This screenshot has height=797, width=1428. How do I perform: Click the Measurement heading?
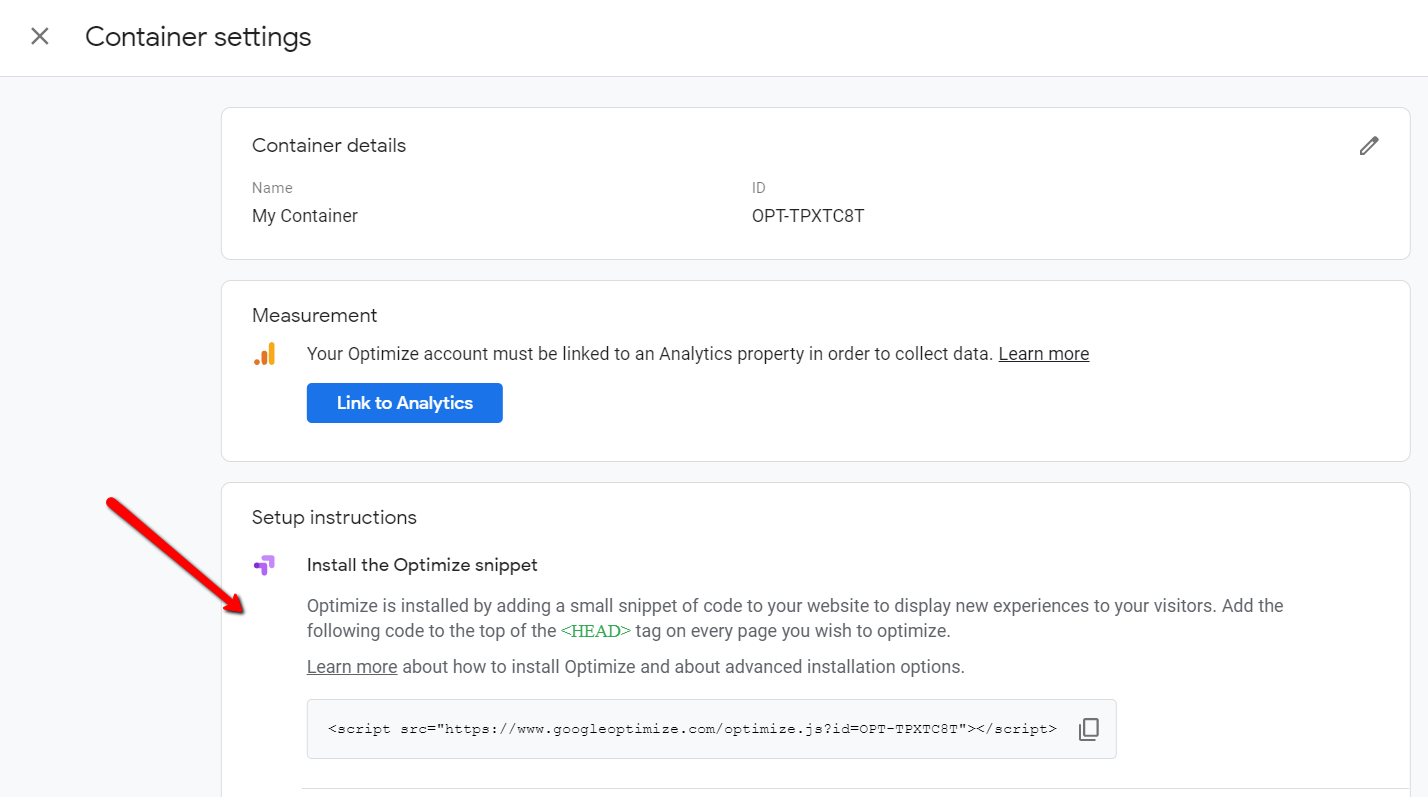315,316
